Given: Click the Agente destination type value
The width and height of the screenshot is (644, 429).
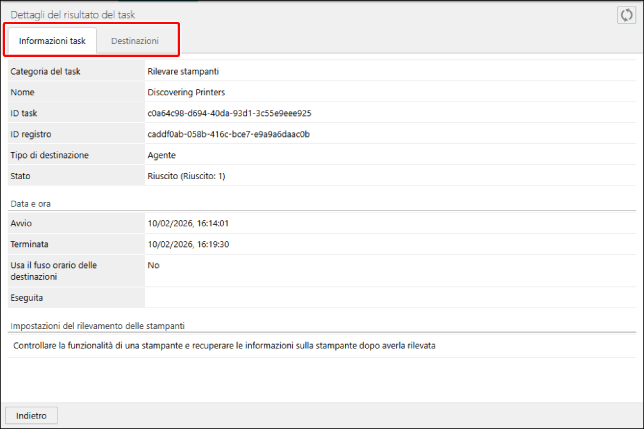Looking at the screenshot, I should (161, 155).
